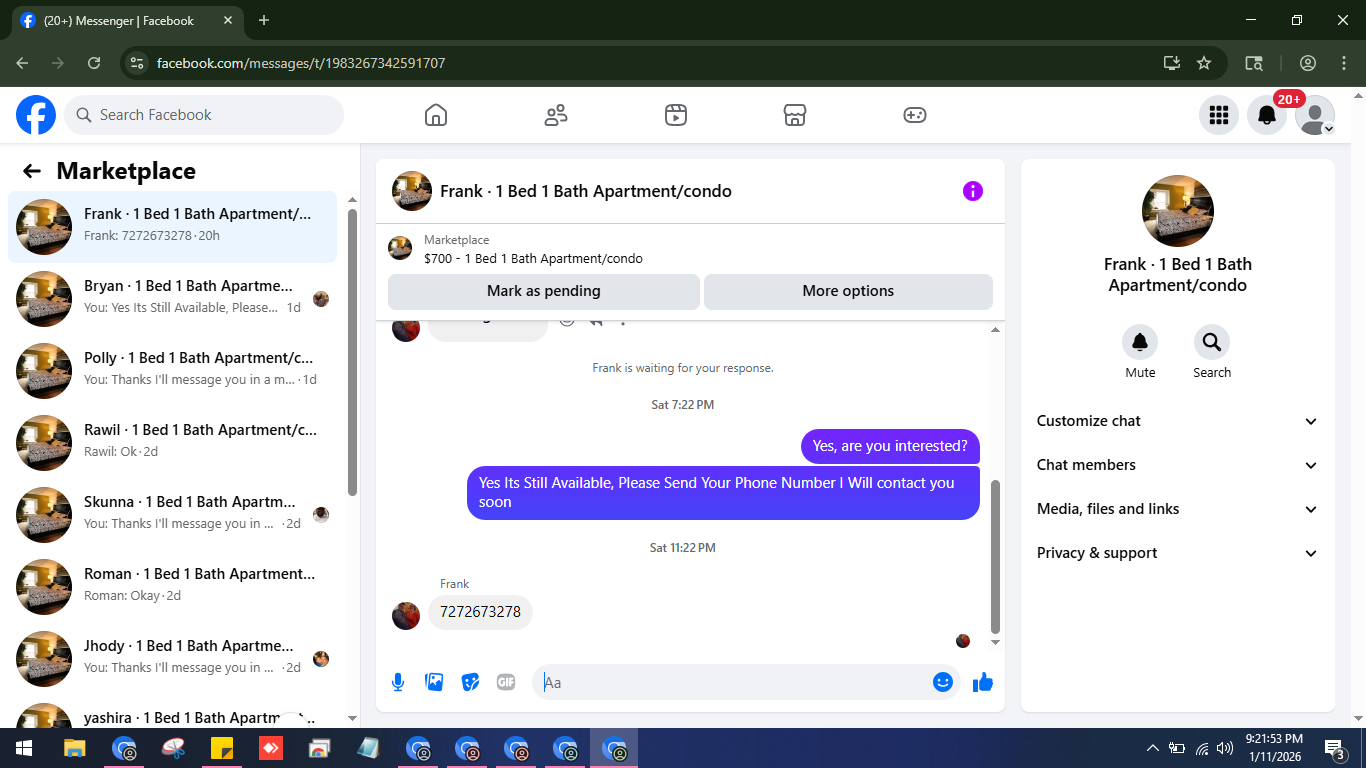Open the Video tab icon
The image size is (1366, 768).
676,115
